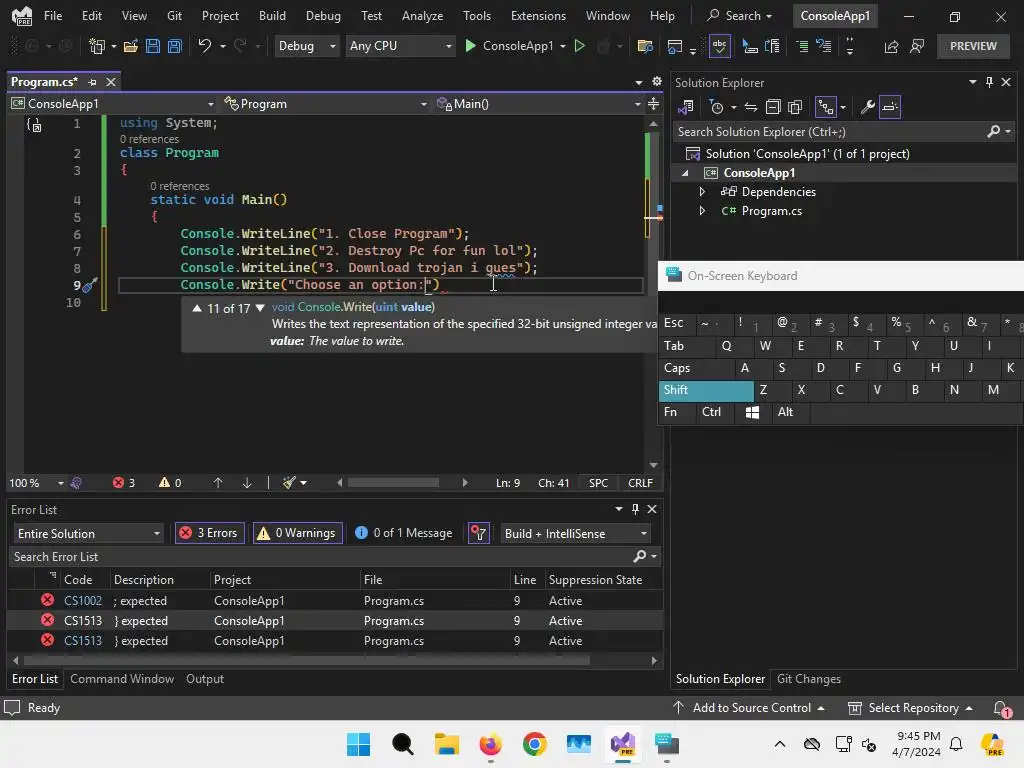
Task: Pin the Program.cs tab
Action: click(x=92, y=82)
